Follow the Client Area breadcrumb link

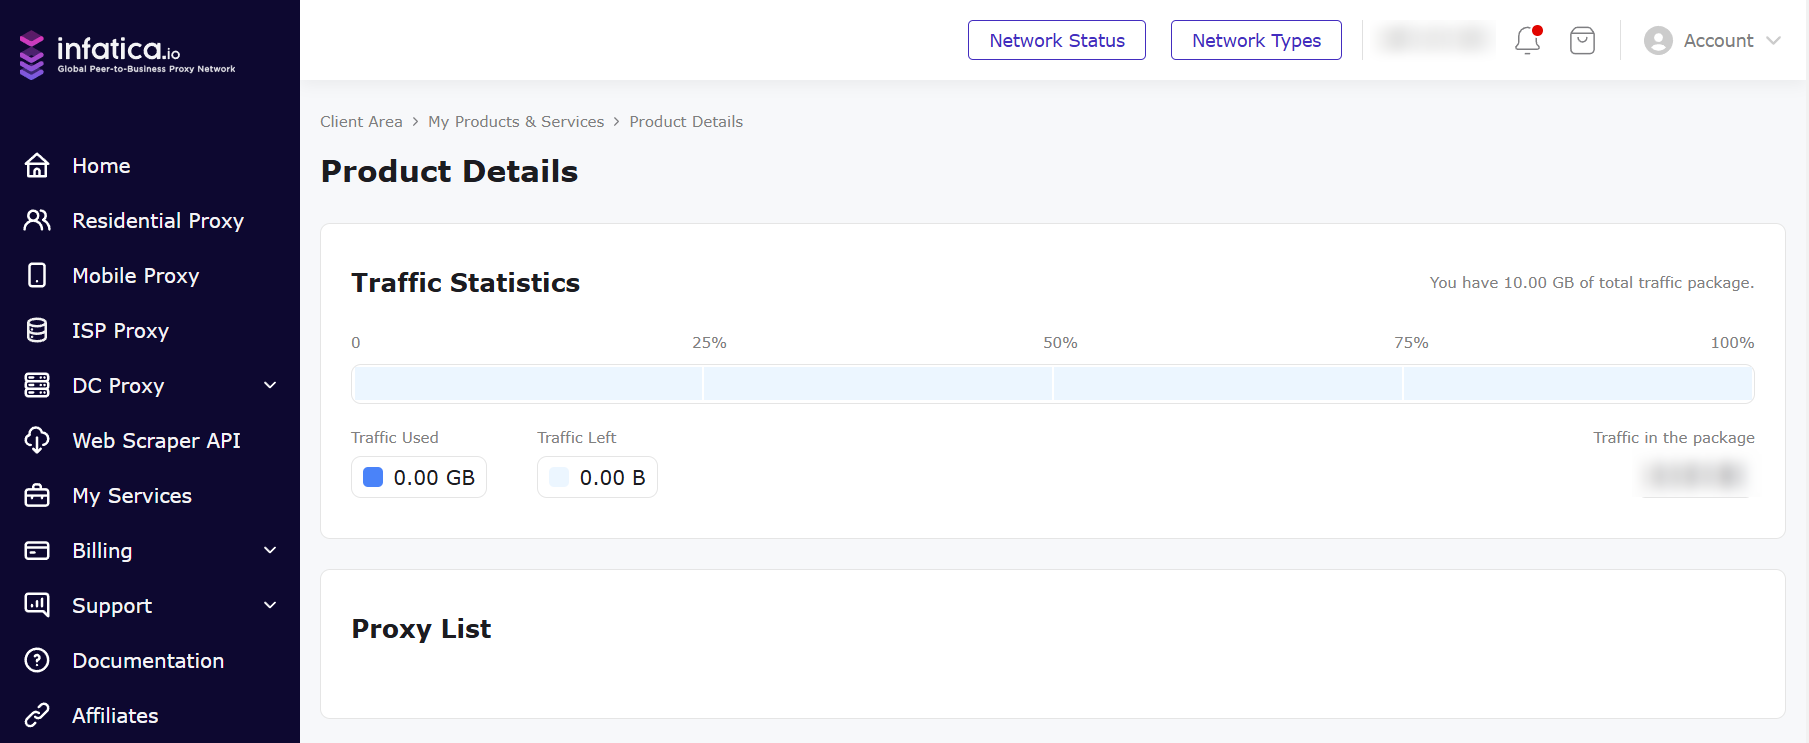click(x=361, y=121)
